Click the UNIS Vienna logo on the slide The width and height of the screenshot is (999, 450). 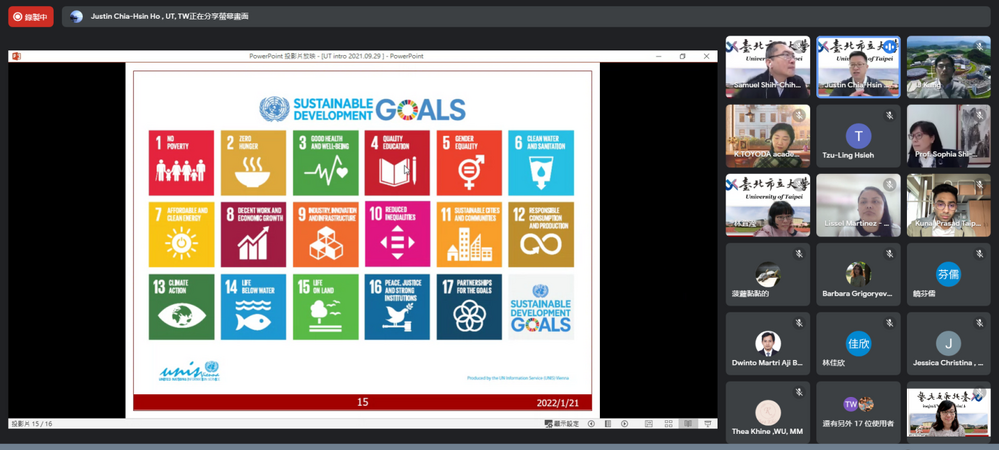point(189,371)
